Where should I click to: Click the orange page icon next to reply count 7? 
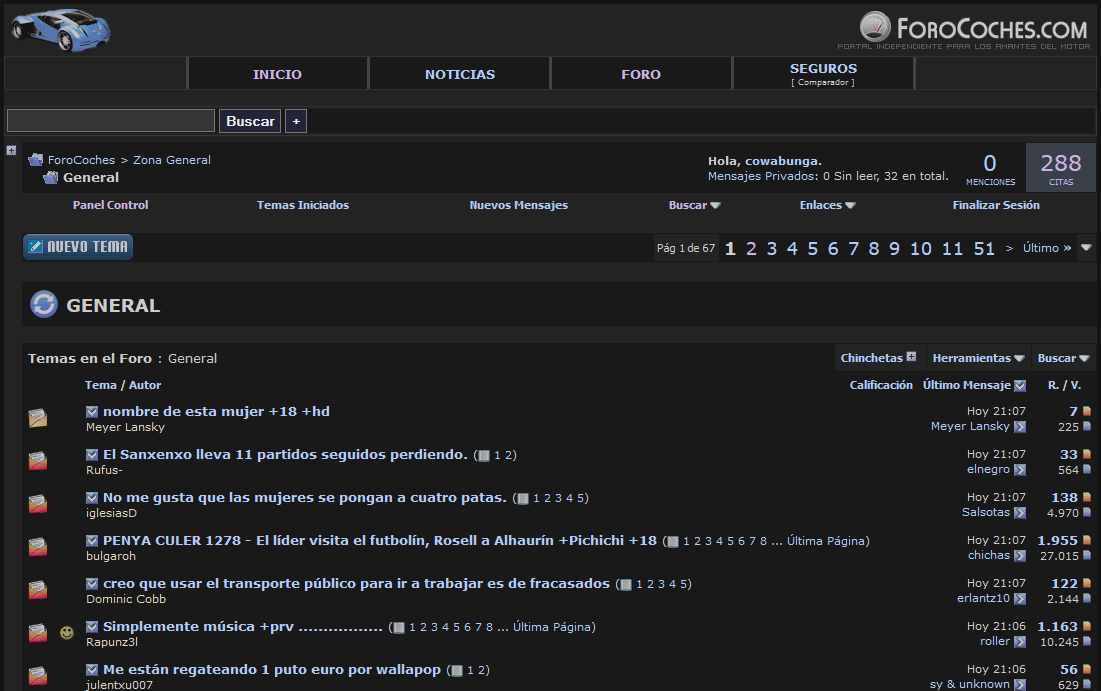[1089, 410]
